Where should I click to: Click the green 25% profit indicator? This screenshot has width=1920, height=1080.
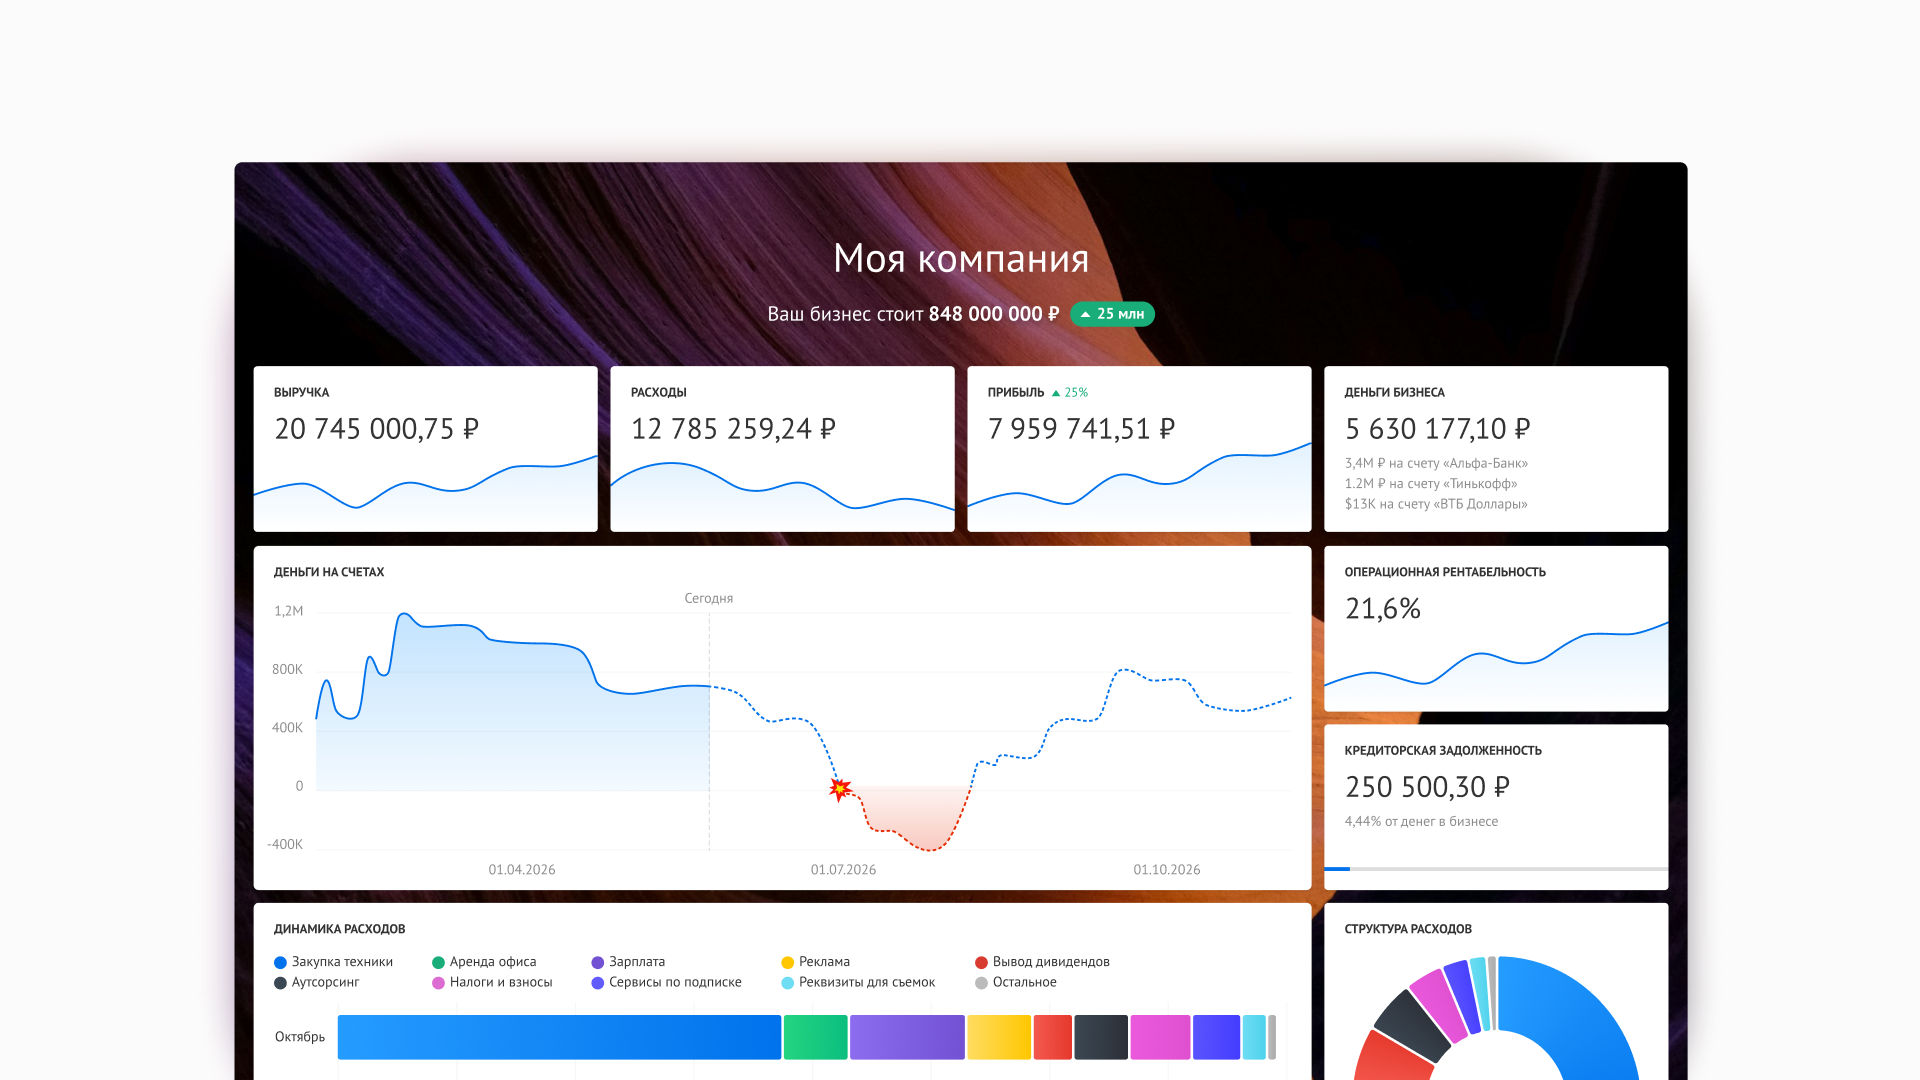1069,393
